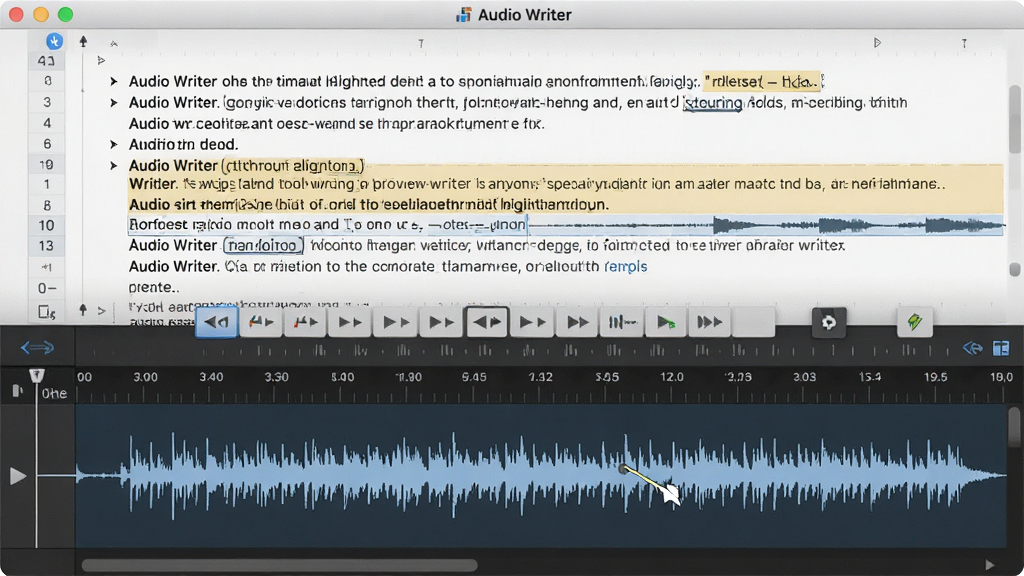This screenshot has height=576, width=1024.
Task: Expand the 'Audio Writer. (gongik' row
Action: click(114, 103)
